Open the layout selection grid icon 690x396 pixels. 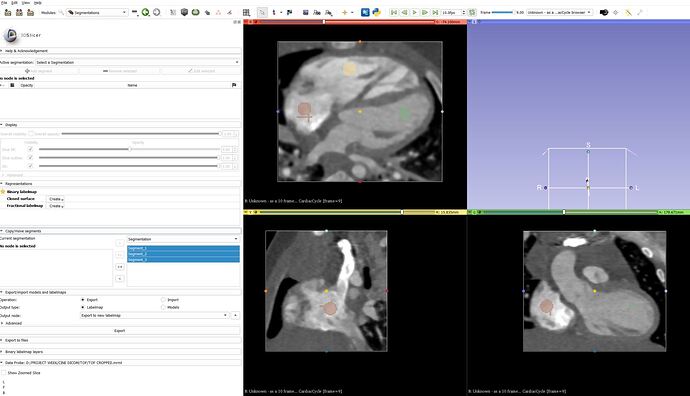pos(246,12)
